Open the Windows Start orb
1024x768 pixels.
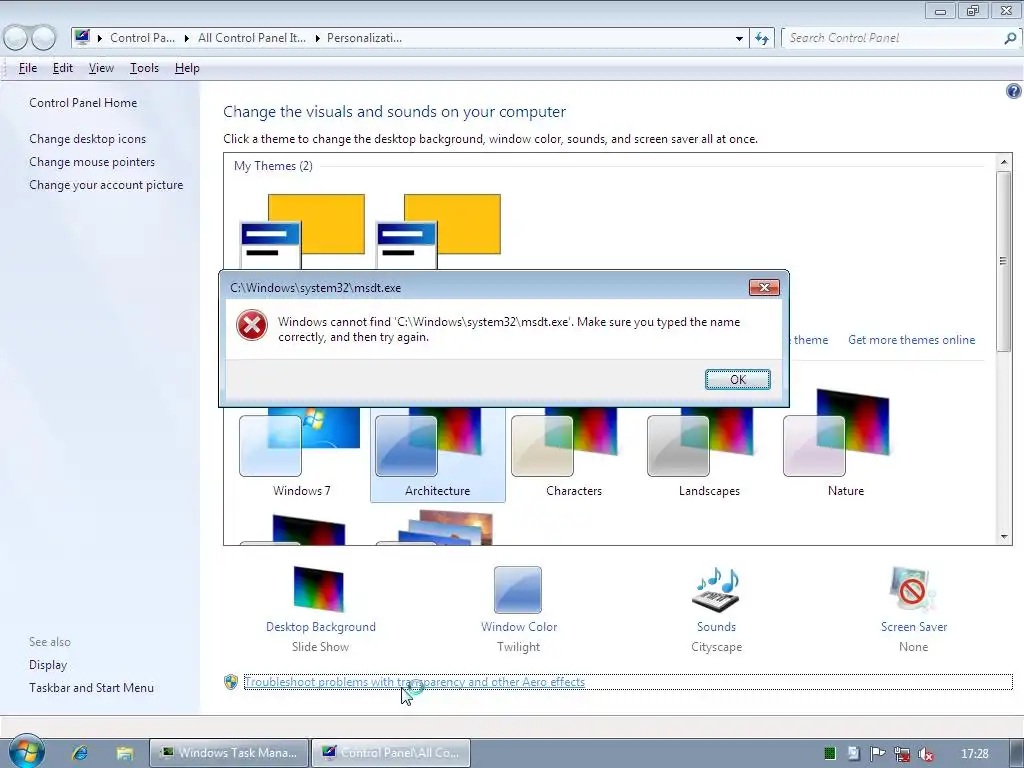point(26,752)
